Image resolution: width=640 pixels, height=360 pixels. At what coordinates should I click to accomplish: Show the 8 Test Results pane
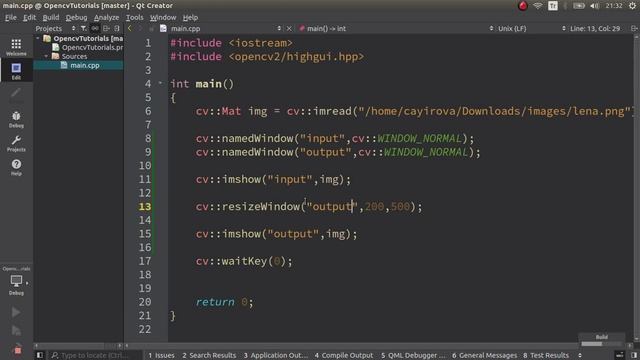(x=546, y=355)
